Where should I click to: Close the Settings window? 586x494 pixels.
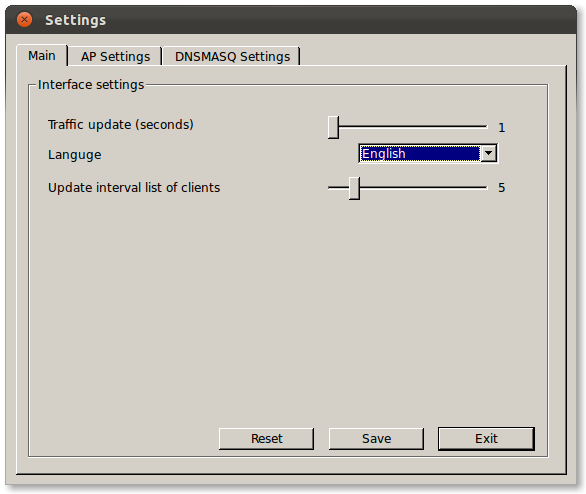point(24,19)
